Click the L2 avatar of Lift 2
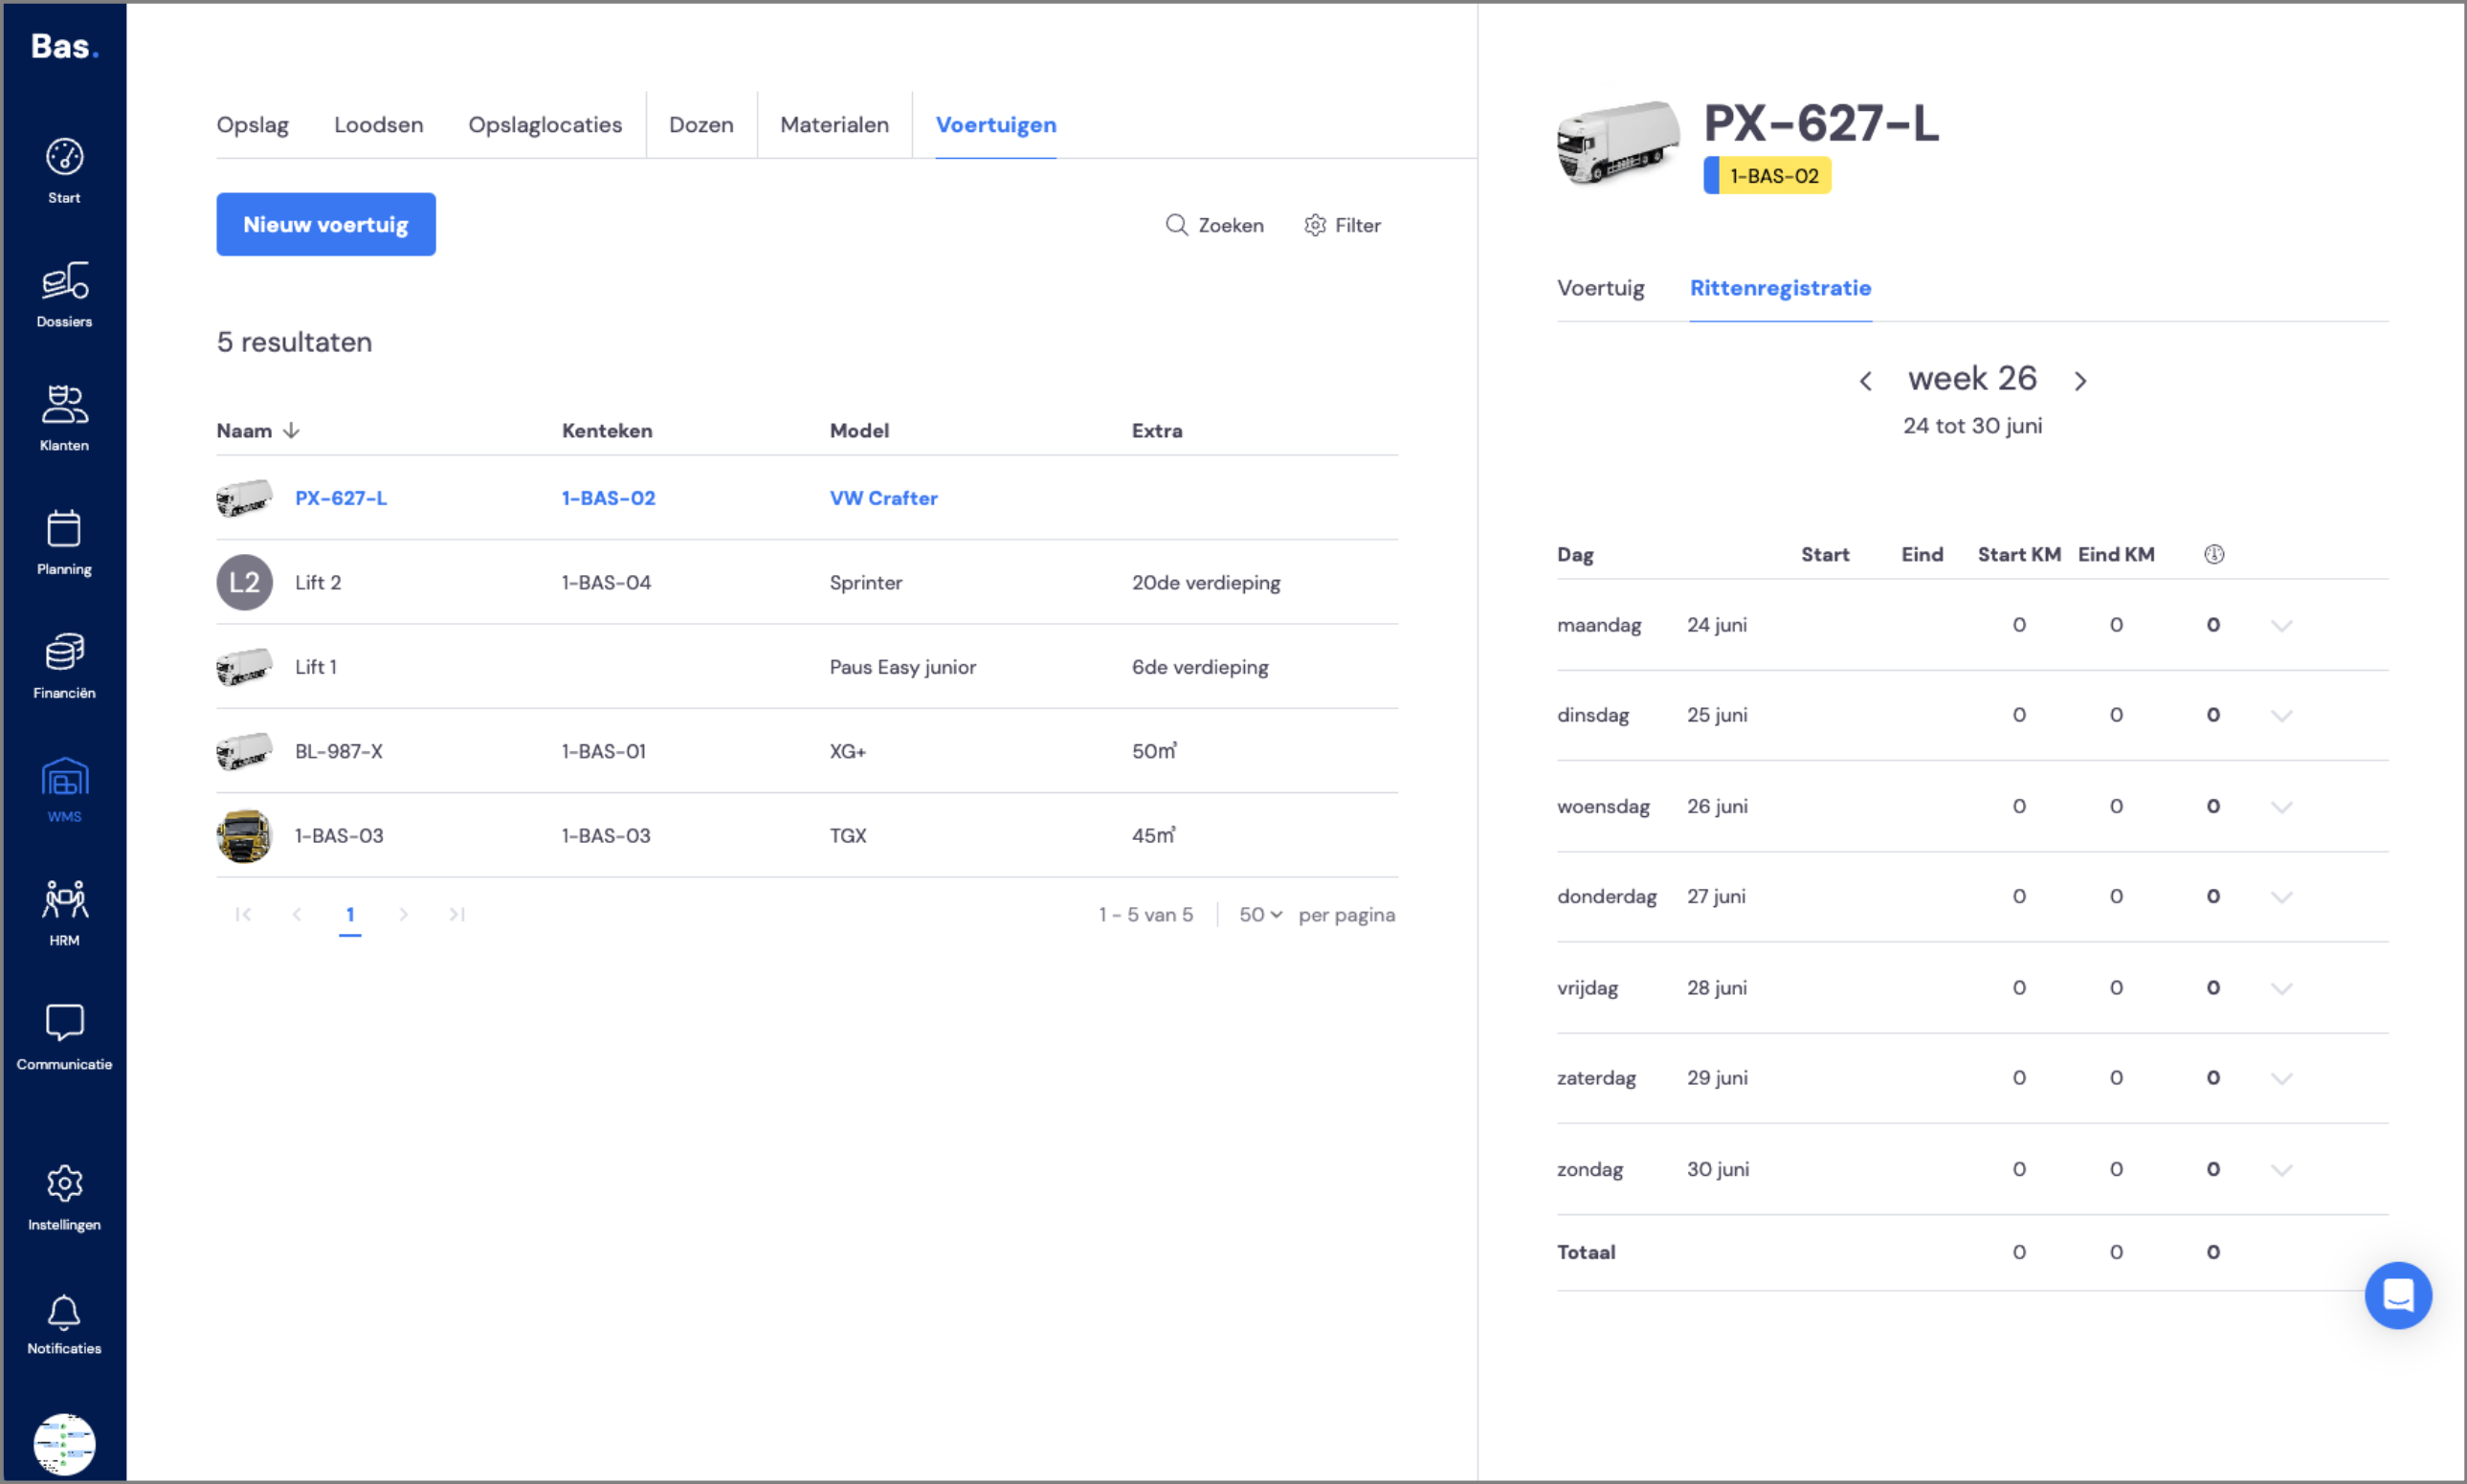 tap(245, 582)
